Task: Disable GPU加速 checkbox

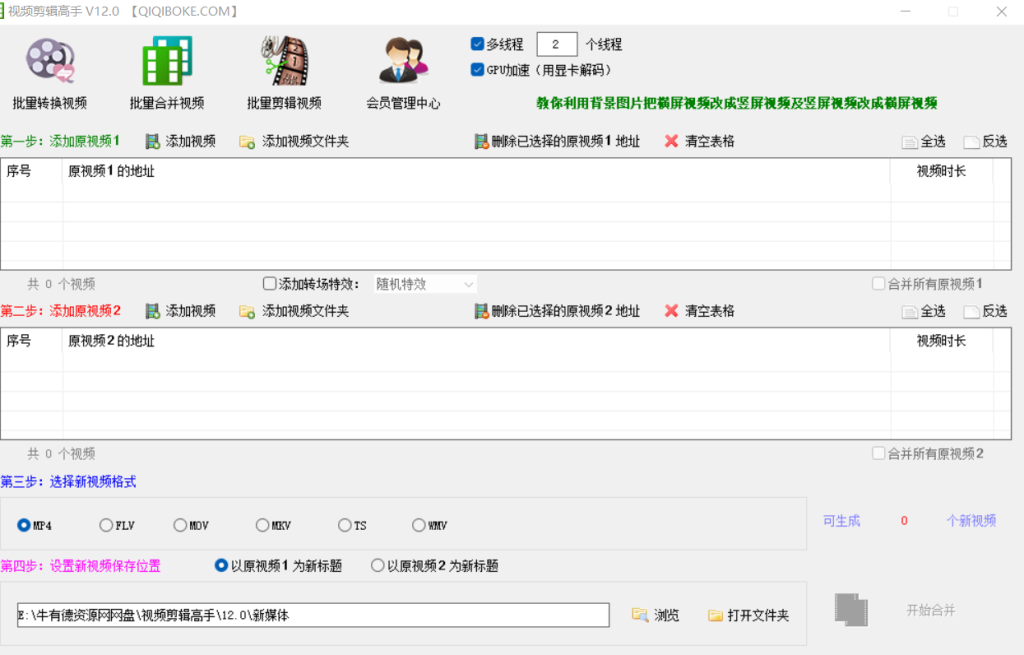Action: (478, 70)
